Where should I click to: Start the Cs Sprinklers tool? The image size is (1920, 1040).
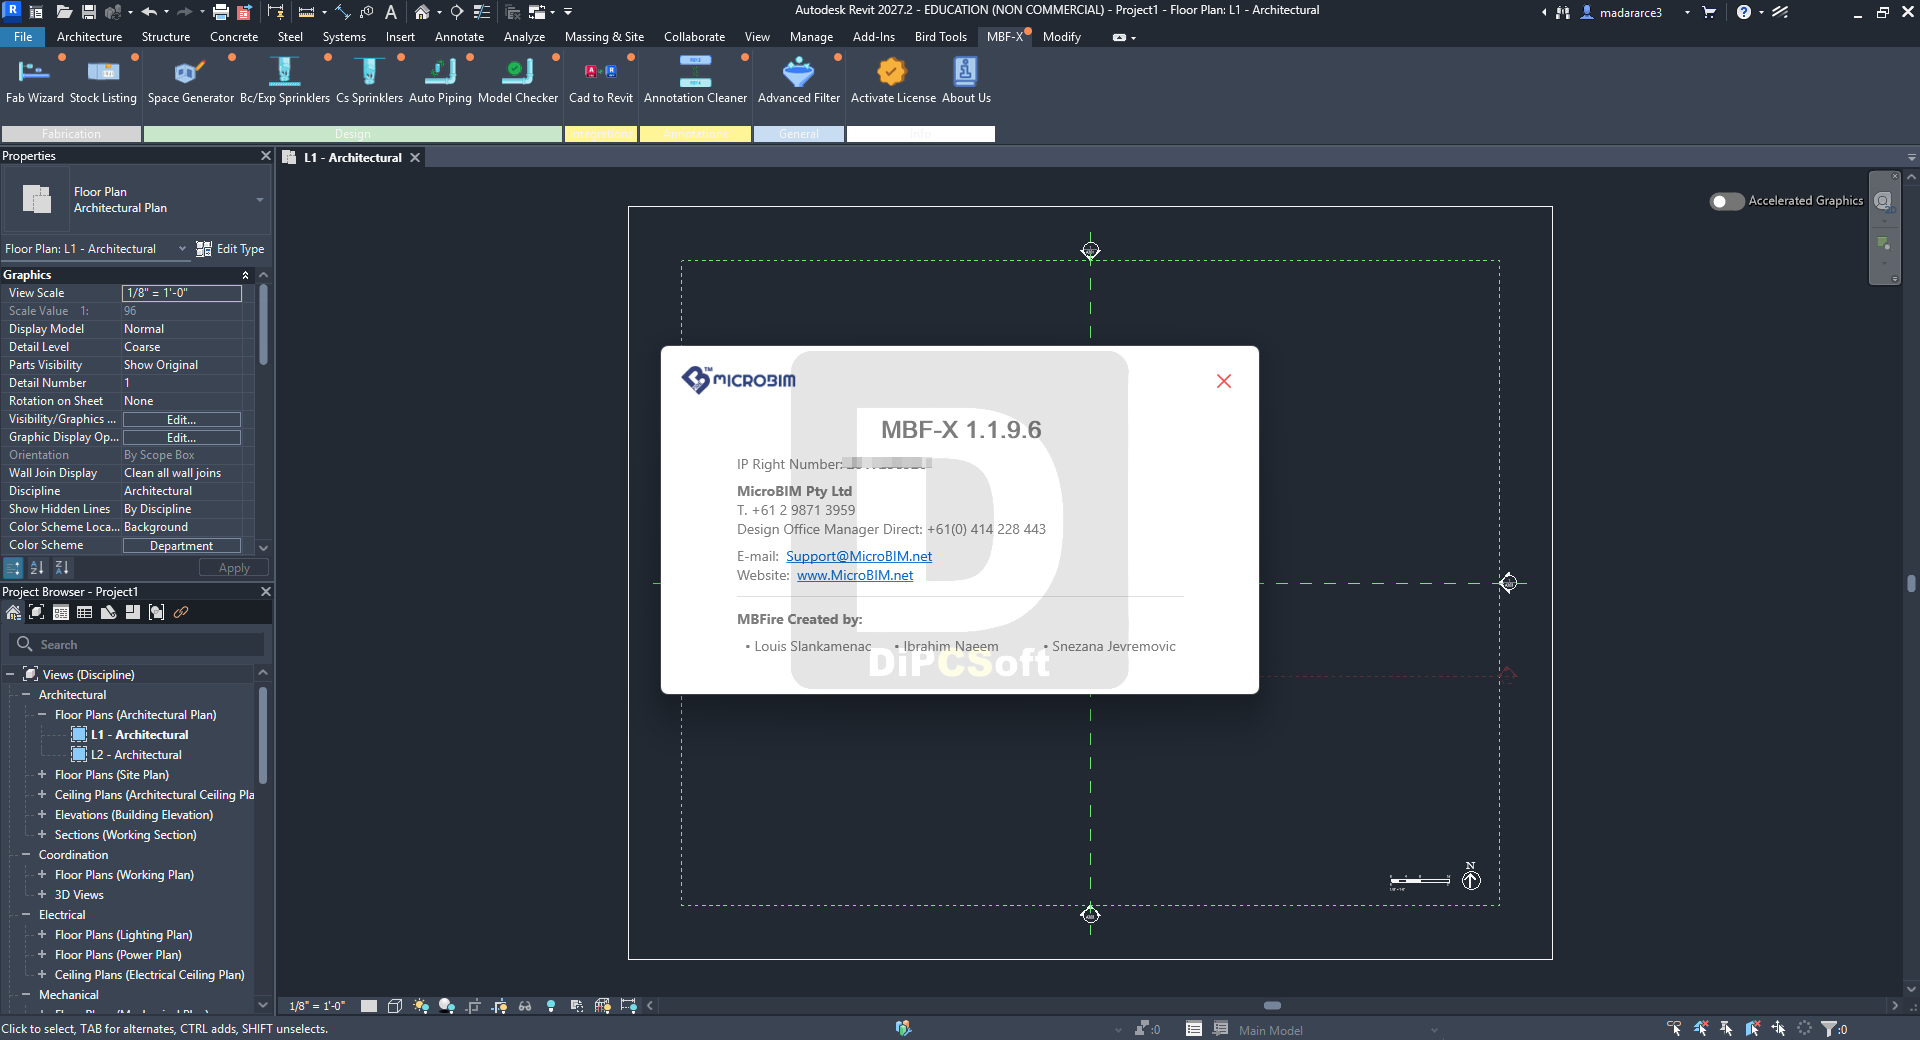click(x=369, y=80)
